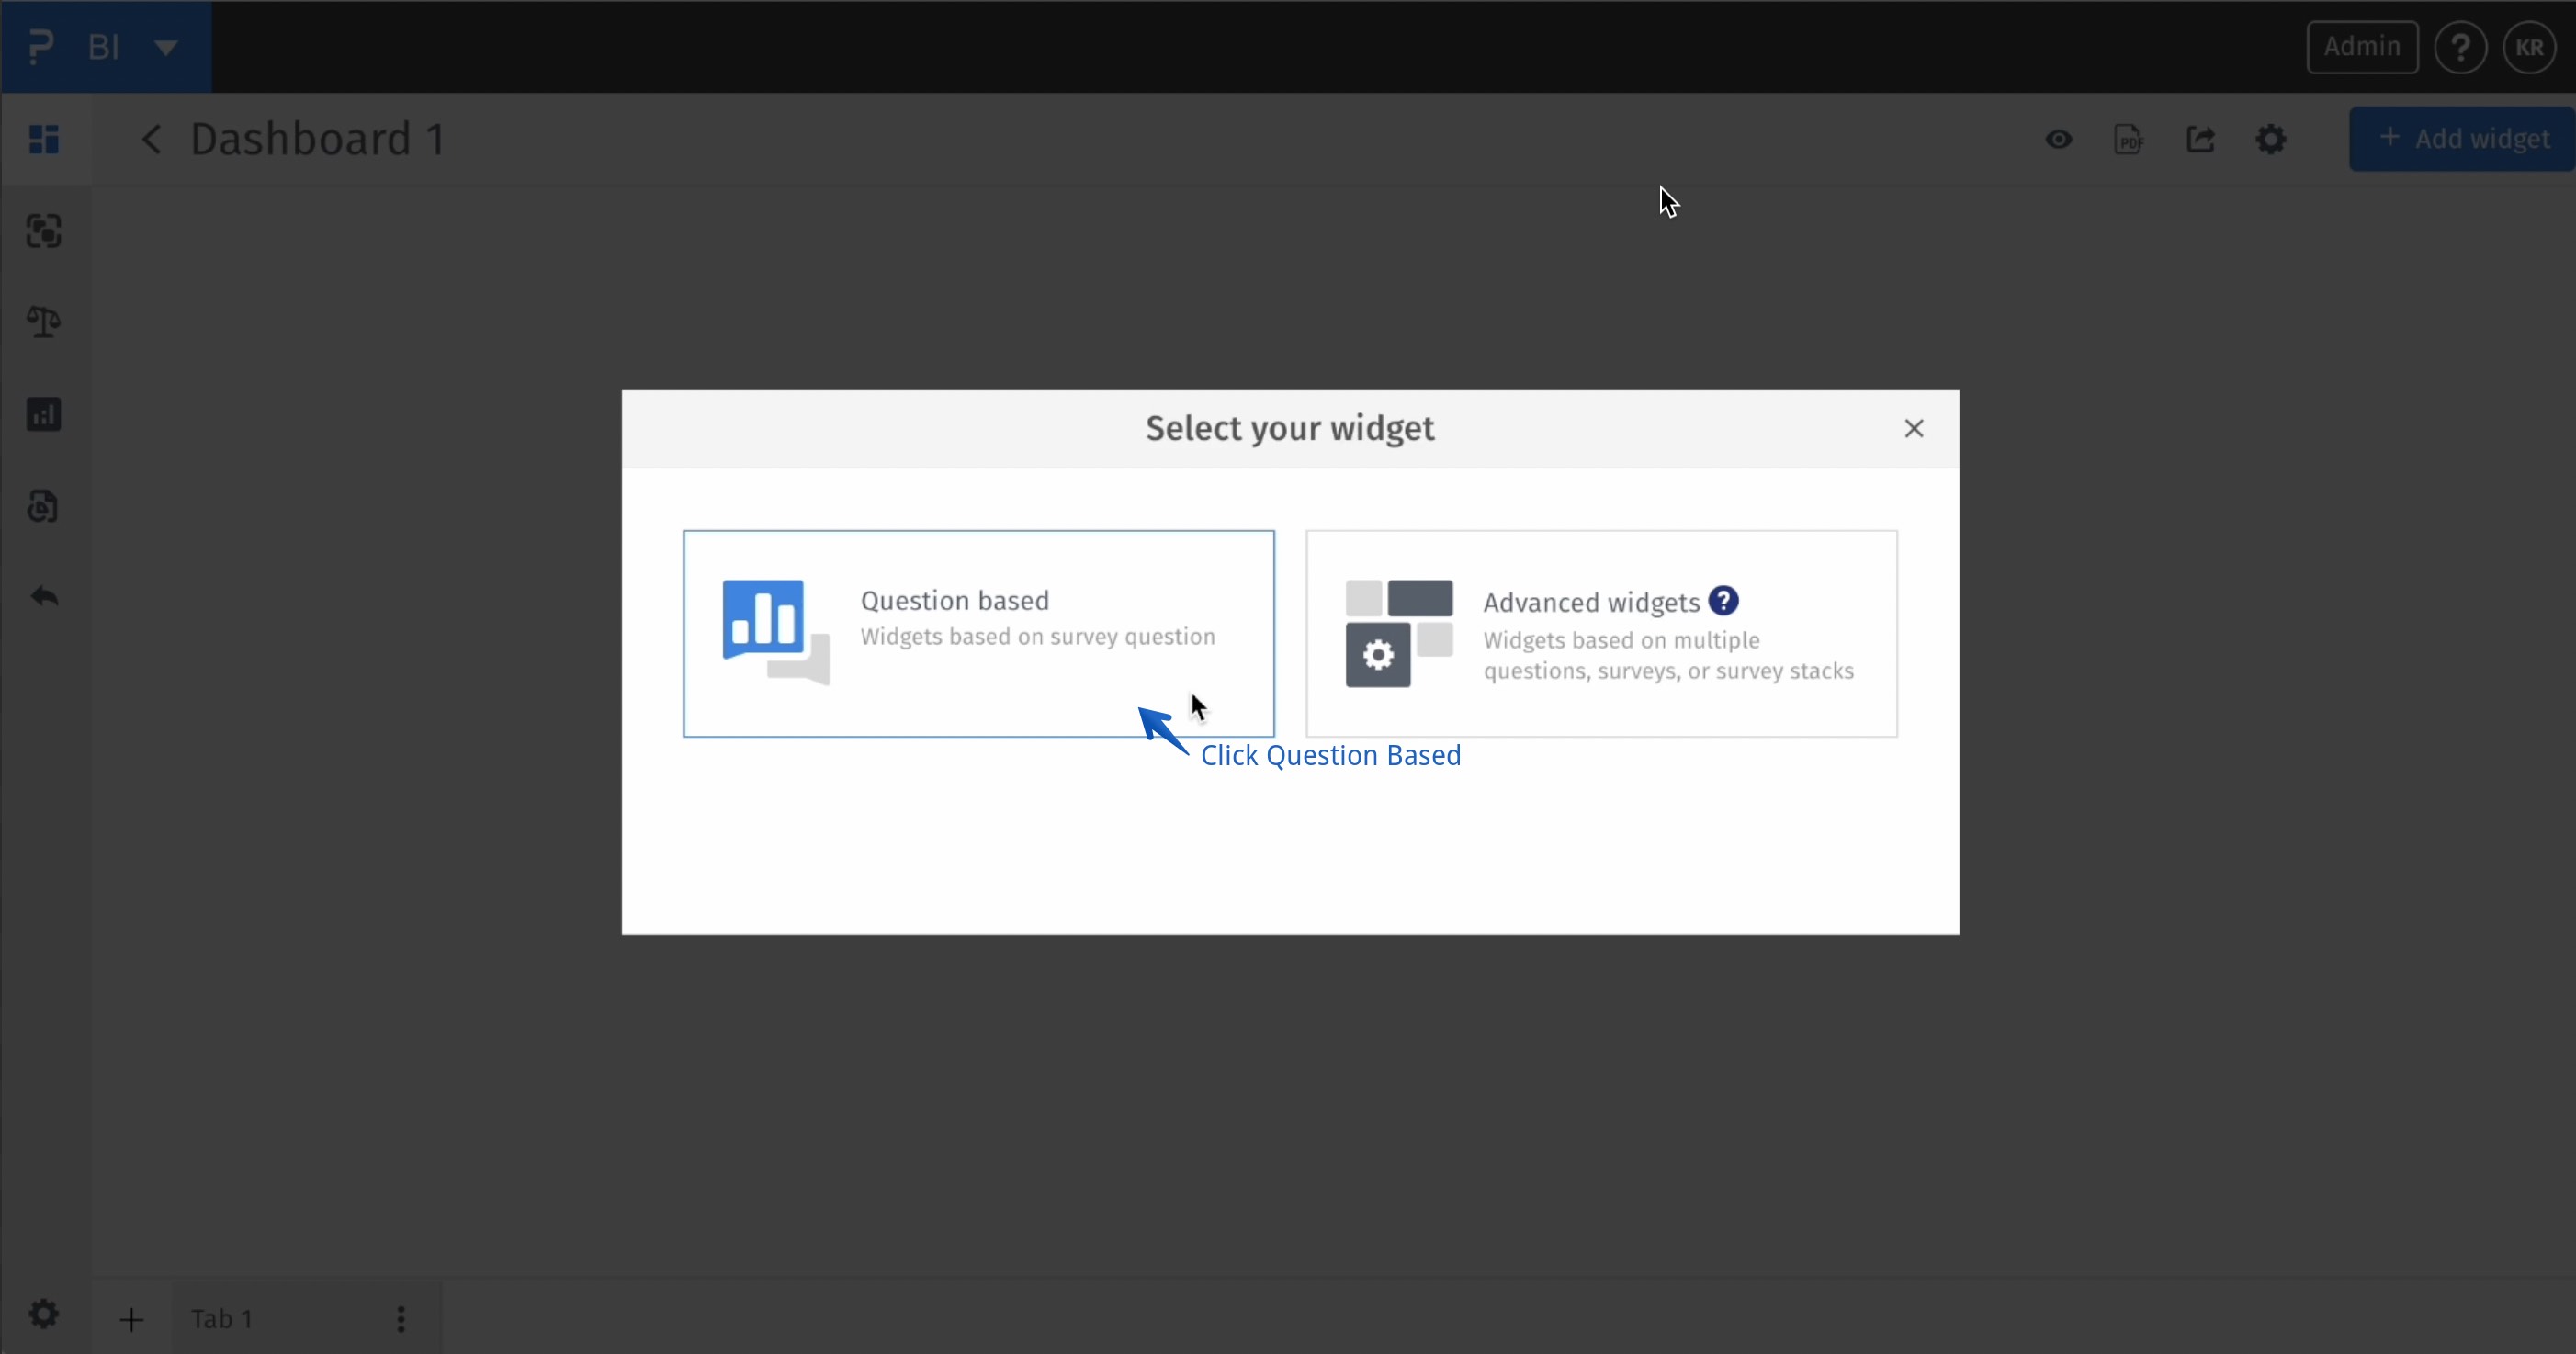This screenshot has height=1354, width=2576.
Task: Select the weighting scales icon in sidebar
Action: click(x=44, y=321)
